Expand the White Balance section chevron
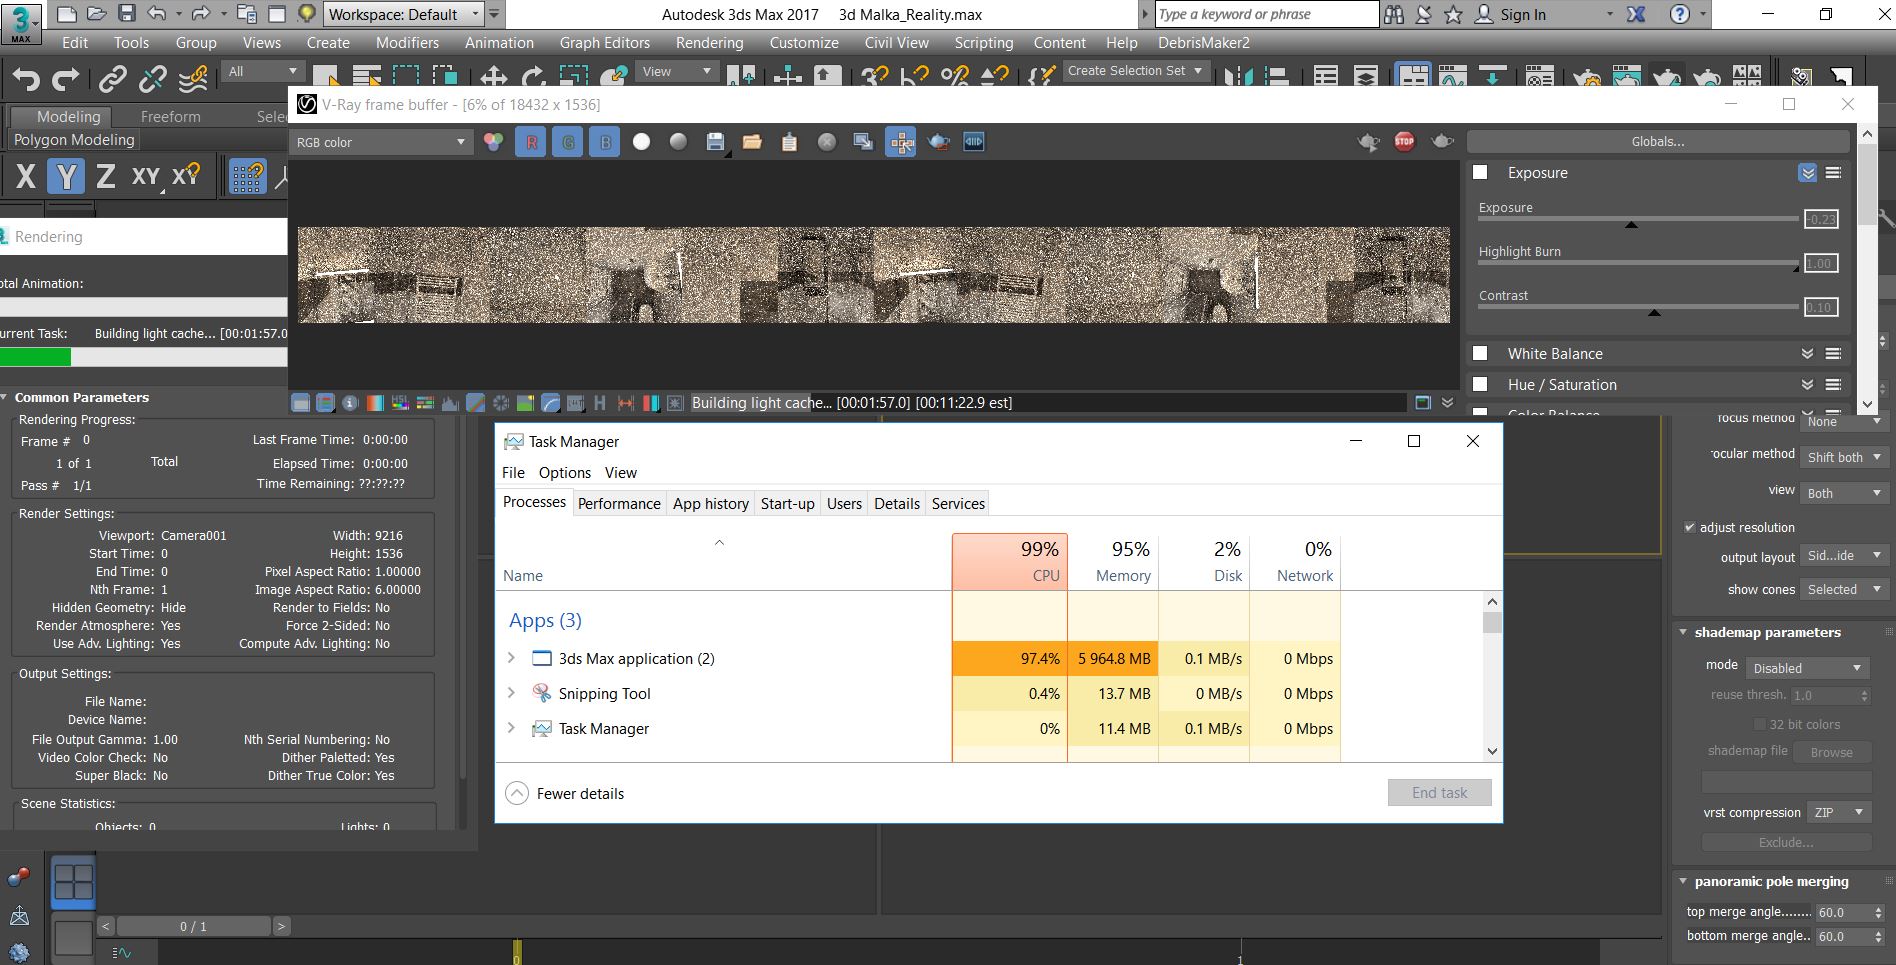This screenshot has height=965, width=1896. (x=1807, y=353)
